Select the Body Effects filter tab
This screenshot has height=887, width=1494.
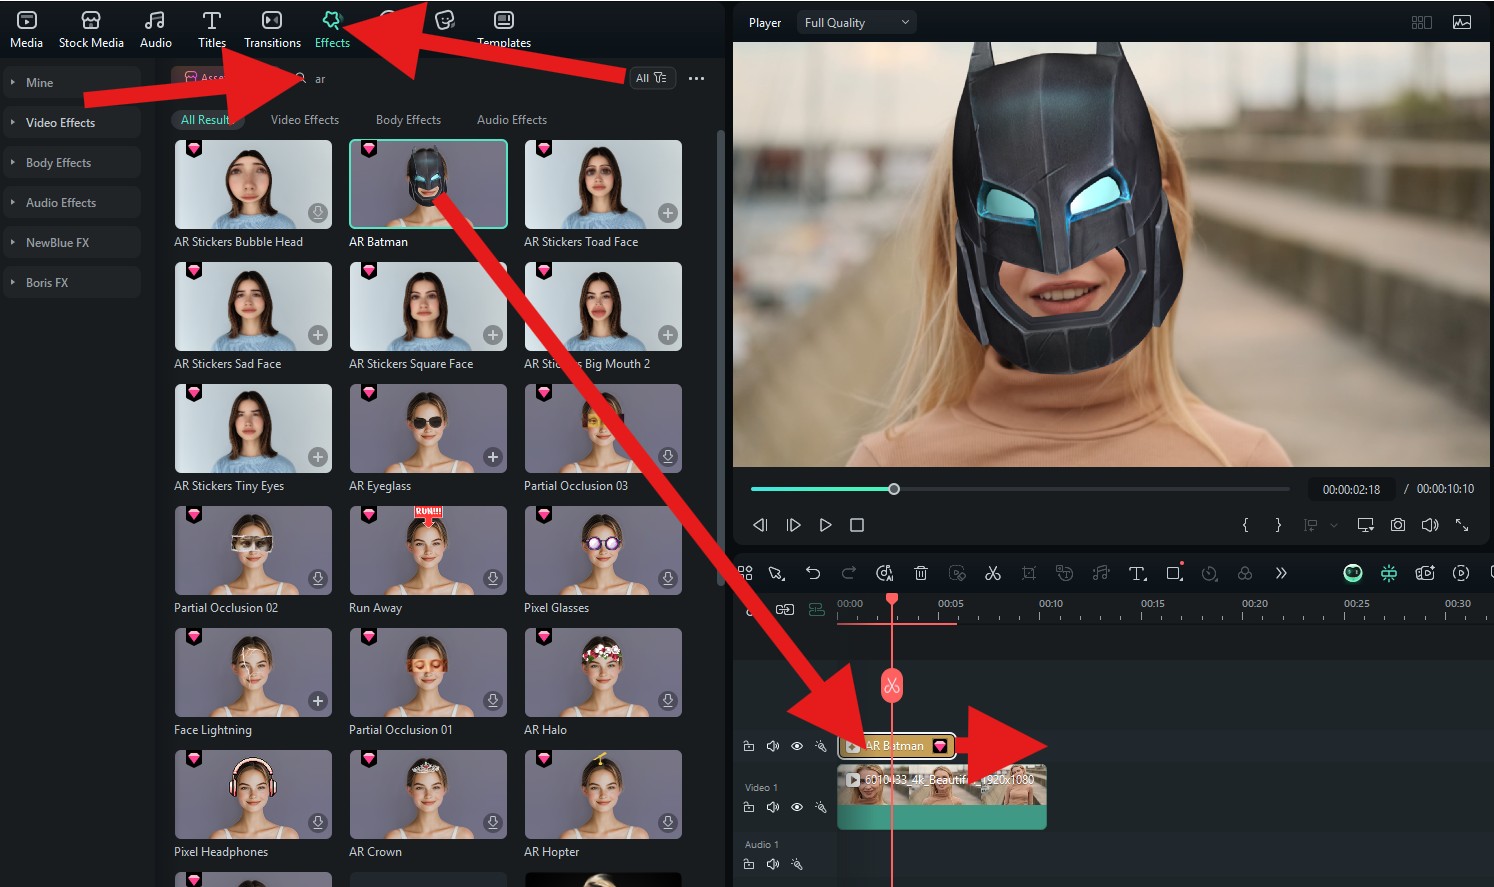pos(408,119)
